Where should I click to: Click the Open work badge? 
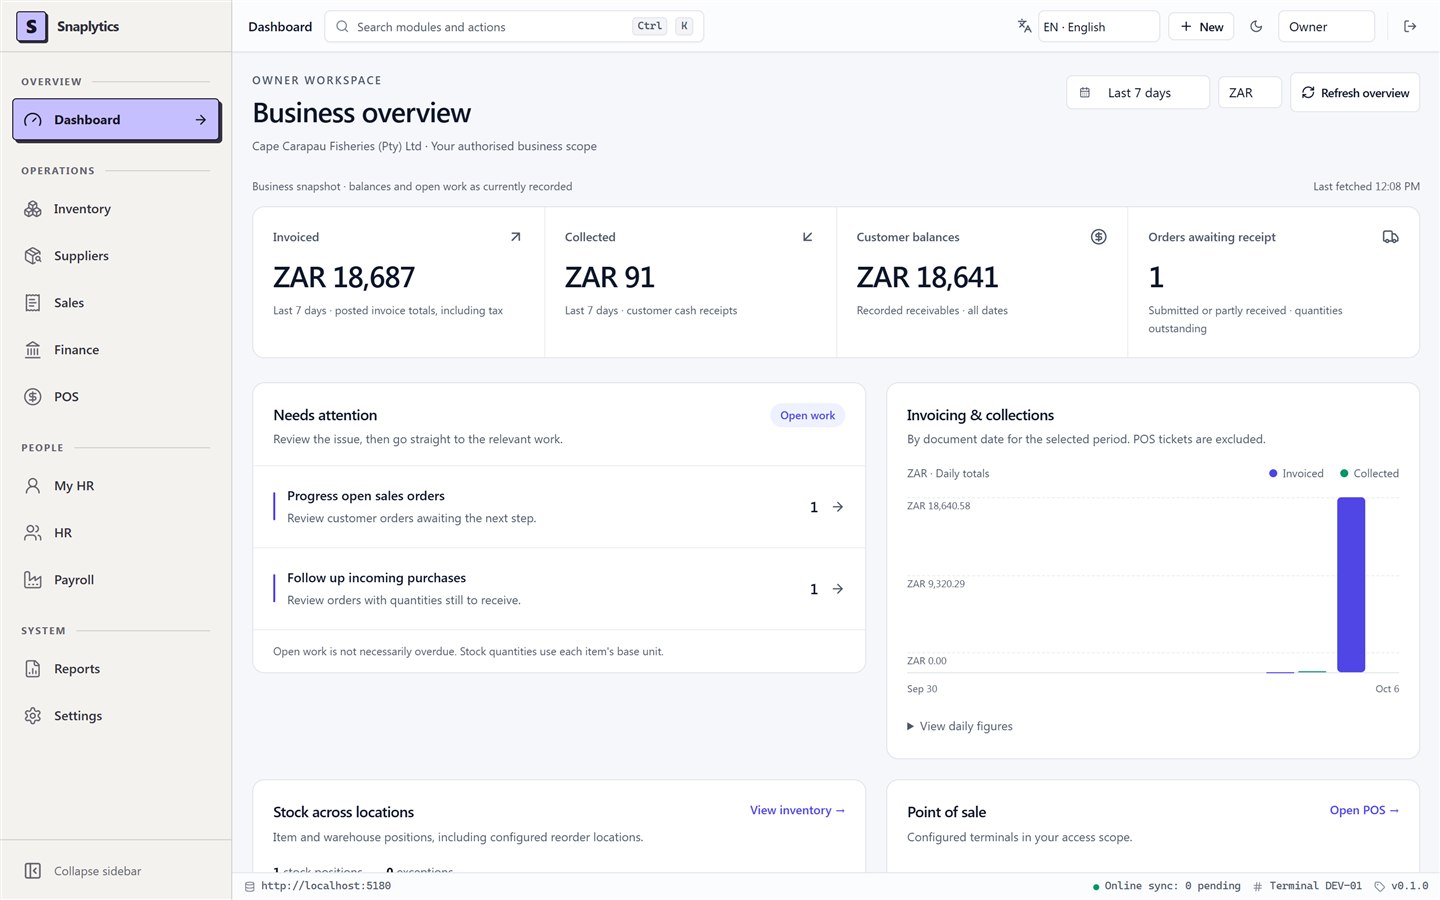808,416
